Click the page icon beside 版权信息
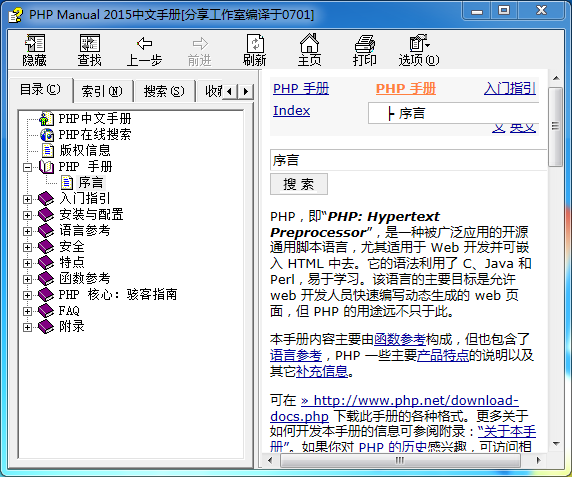Image resolution: width=572 pixels, height=477 pixels. 47,150
